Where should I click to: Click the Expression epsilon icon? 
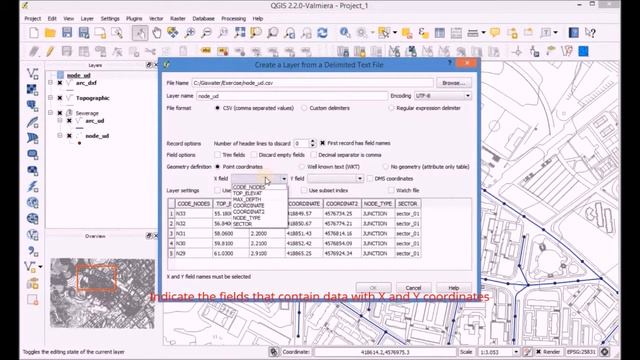(x=423, y=33)
